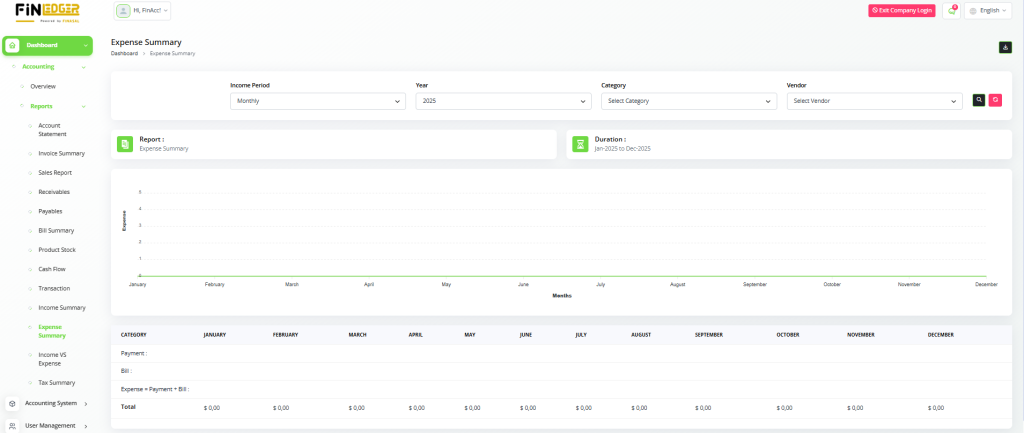Click the User Management people icon
This screenshot has height=433, width=1024.
(x=12, y=426)
